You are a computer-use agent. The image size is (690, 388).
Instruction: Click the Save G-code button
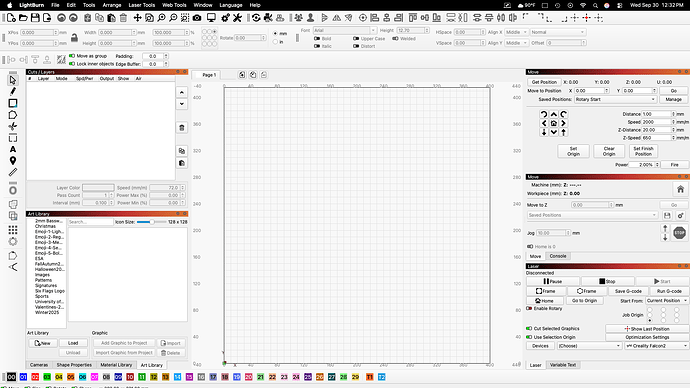628,291
